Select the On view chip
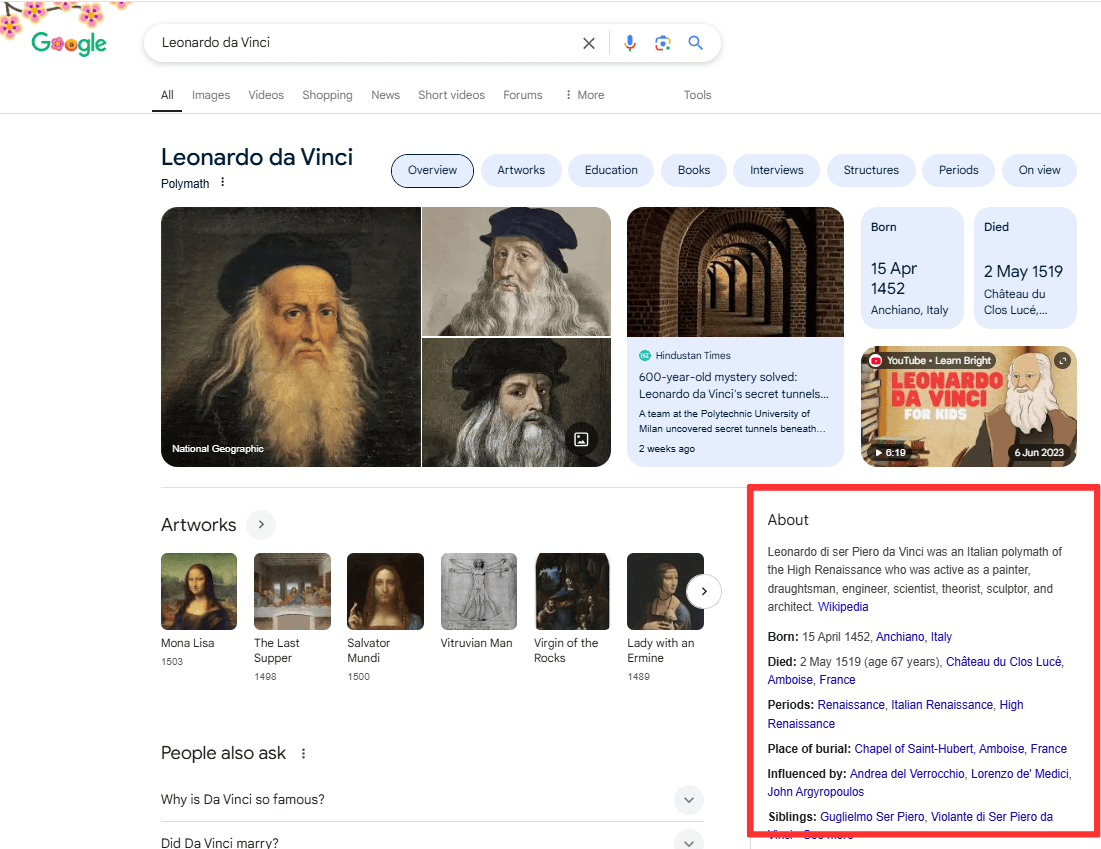 point(1039,171)
